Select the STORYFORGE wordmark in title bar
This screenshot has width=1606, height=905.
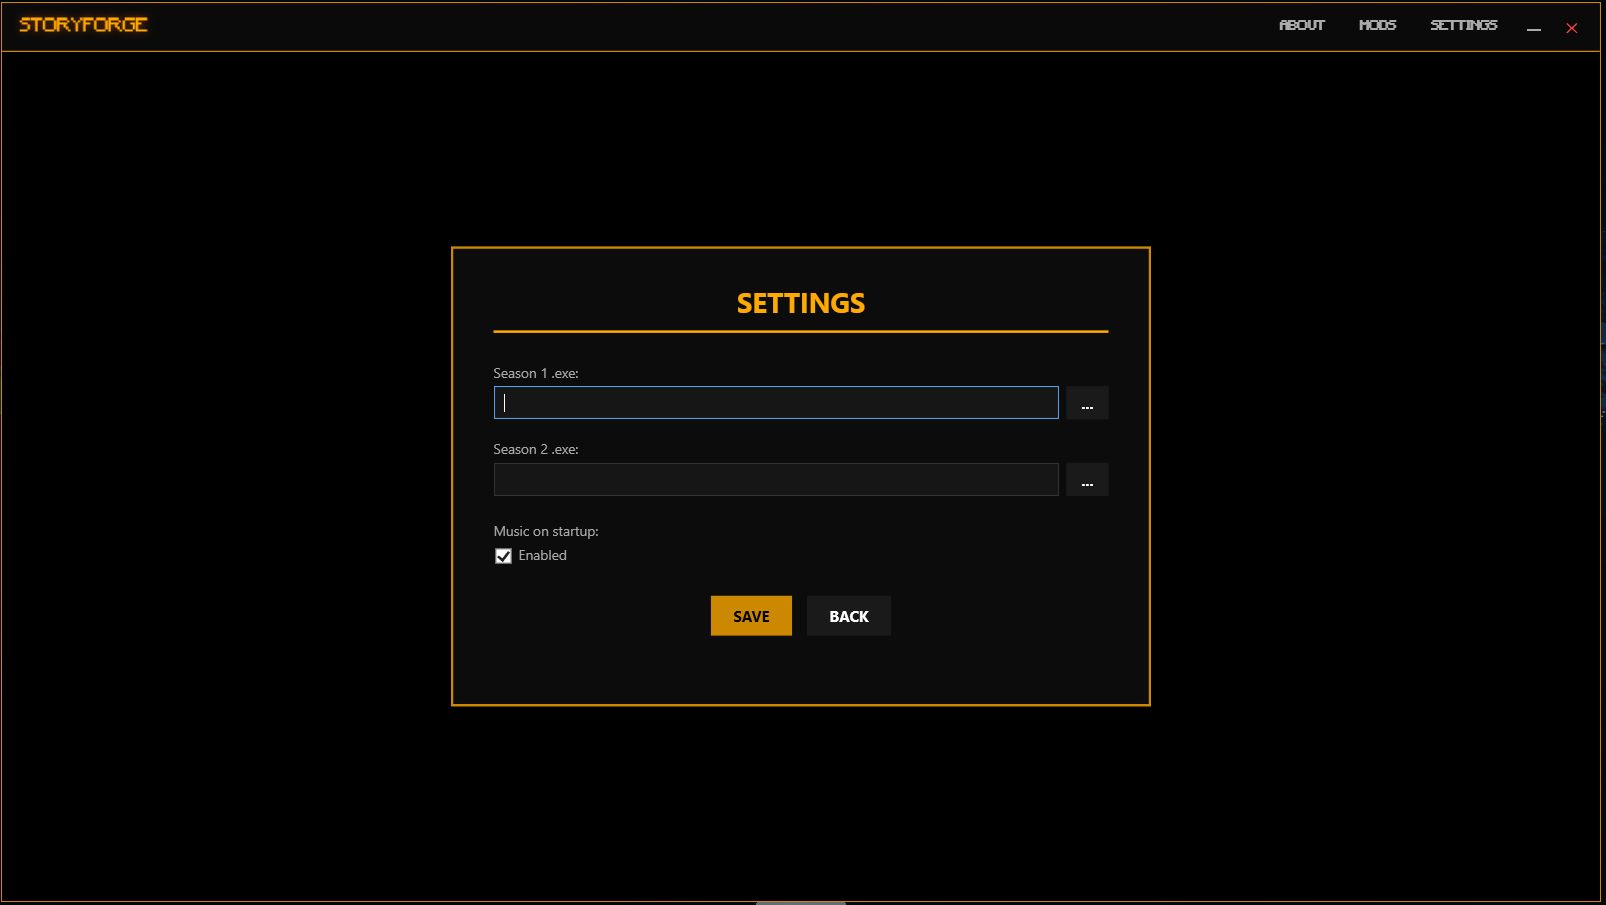click(84, 25)
